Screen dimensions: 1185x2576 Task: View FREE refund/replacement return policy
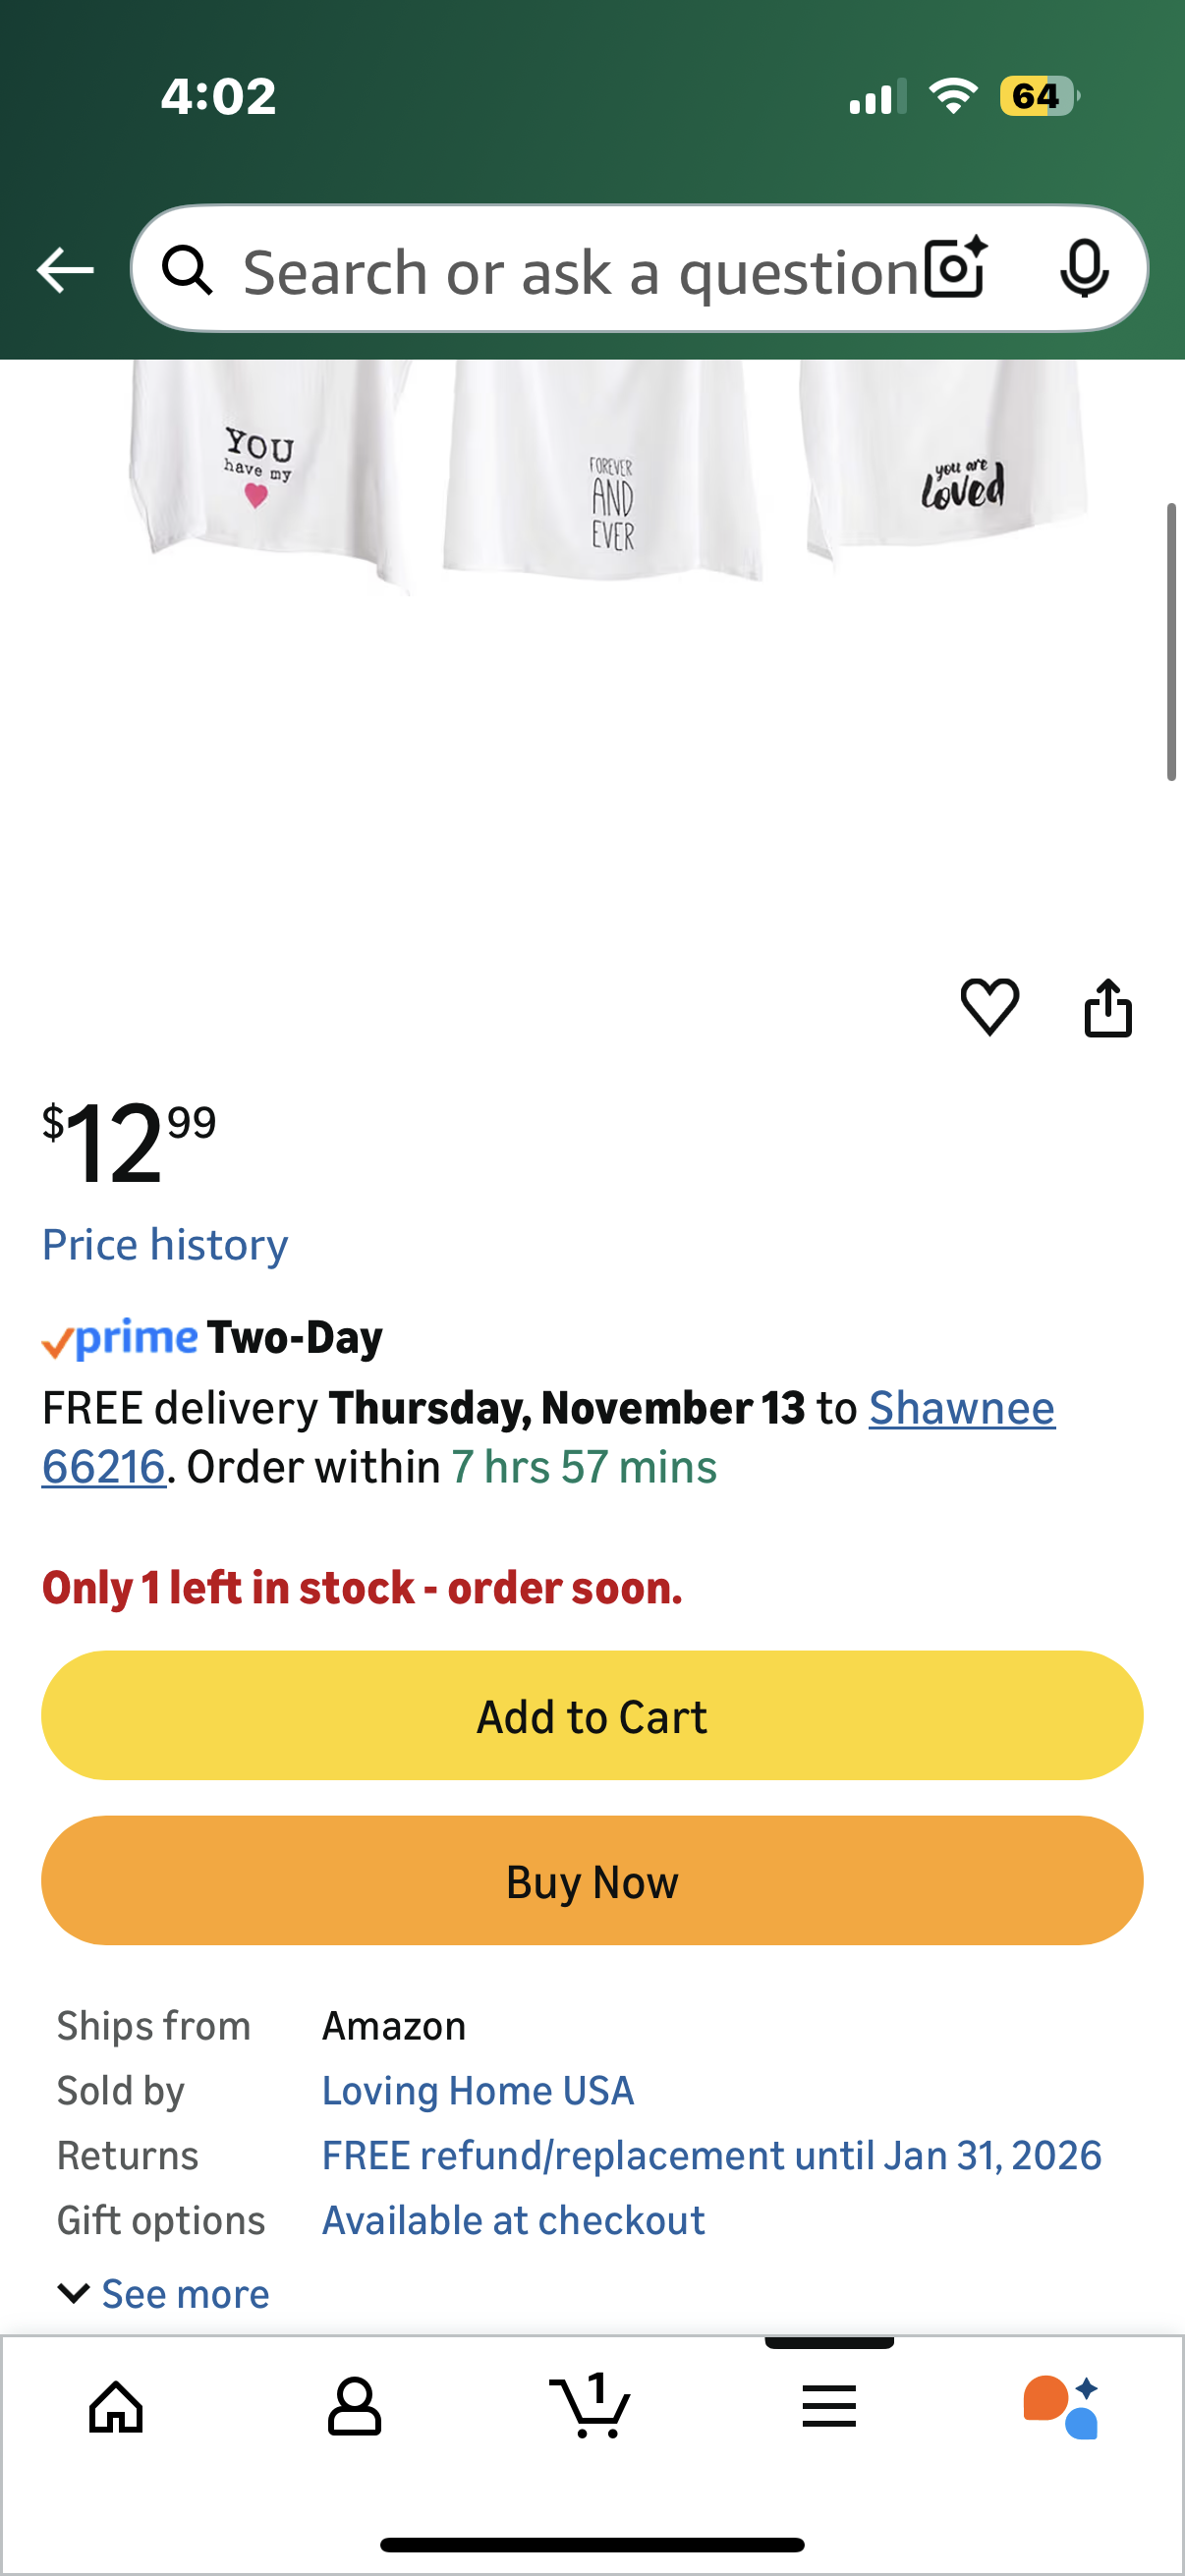click(711, 2155)
